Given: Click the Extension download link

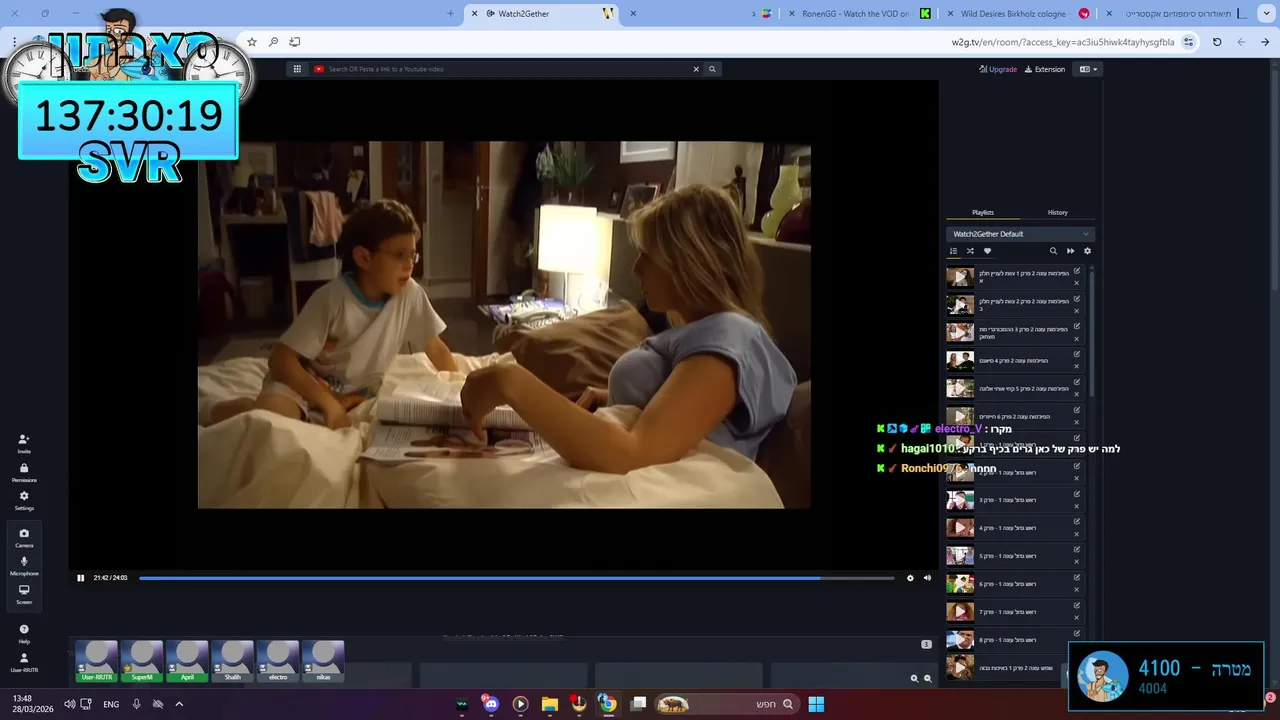Looking at the screenshot, I should coord(1045,69).
